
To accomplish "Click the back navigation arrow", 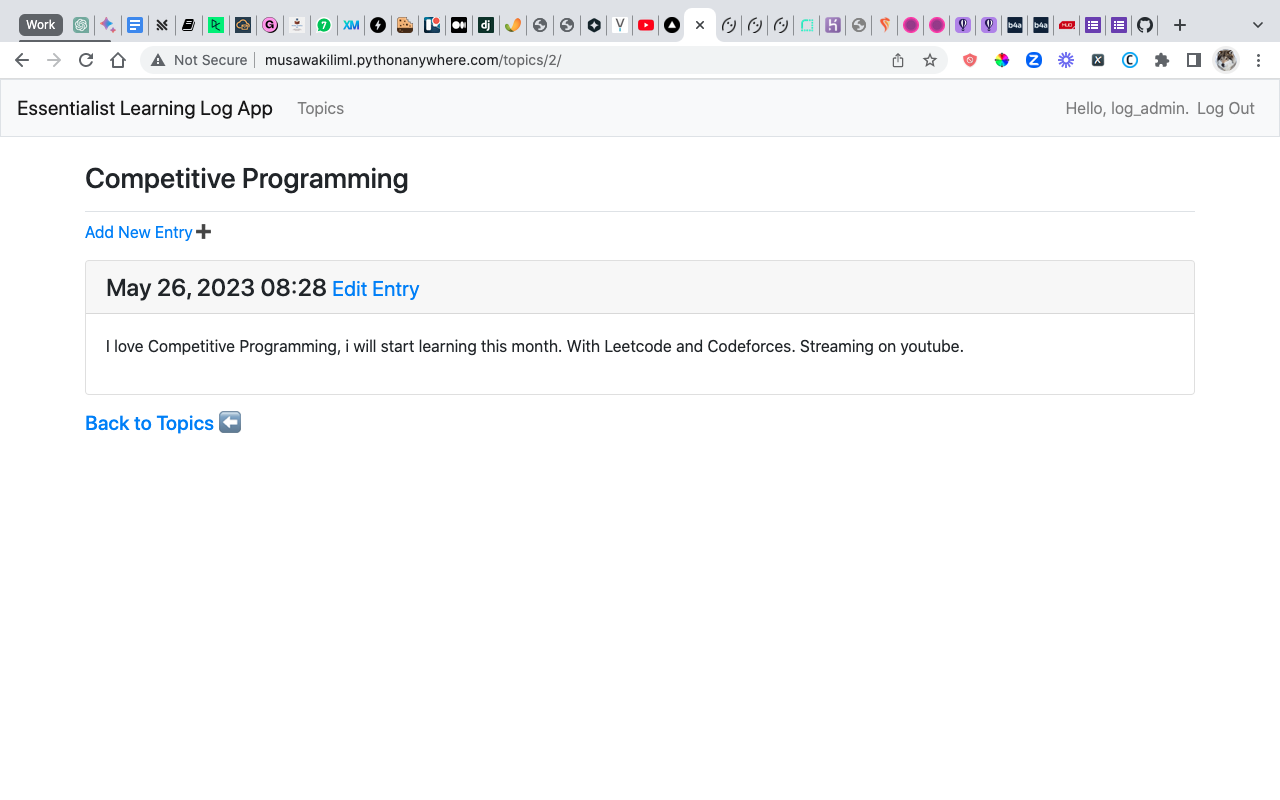I will [x=22, y=60].
